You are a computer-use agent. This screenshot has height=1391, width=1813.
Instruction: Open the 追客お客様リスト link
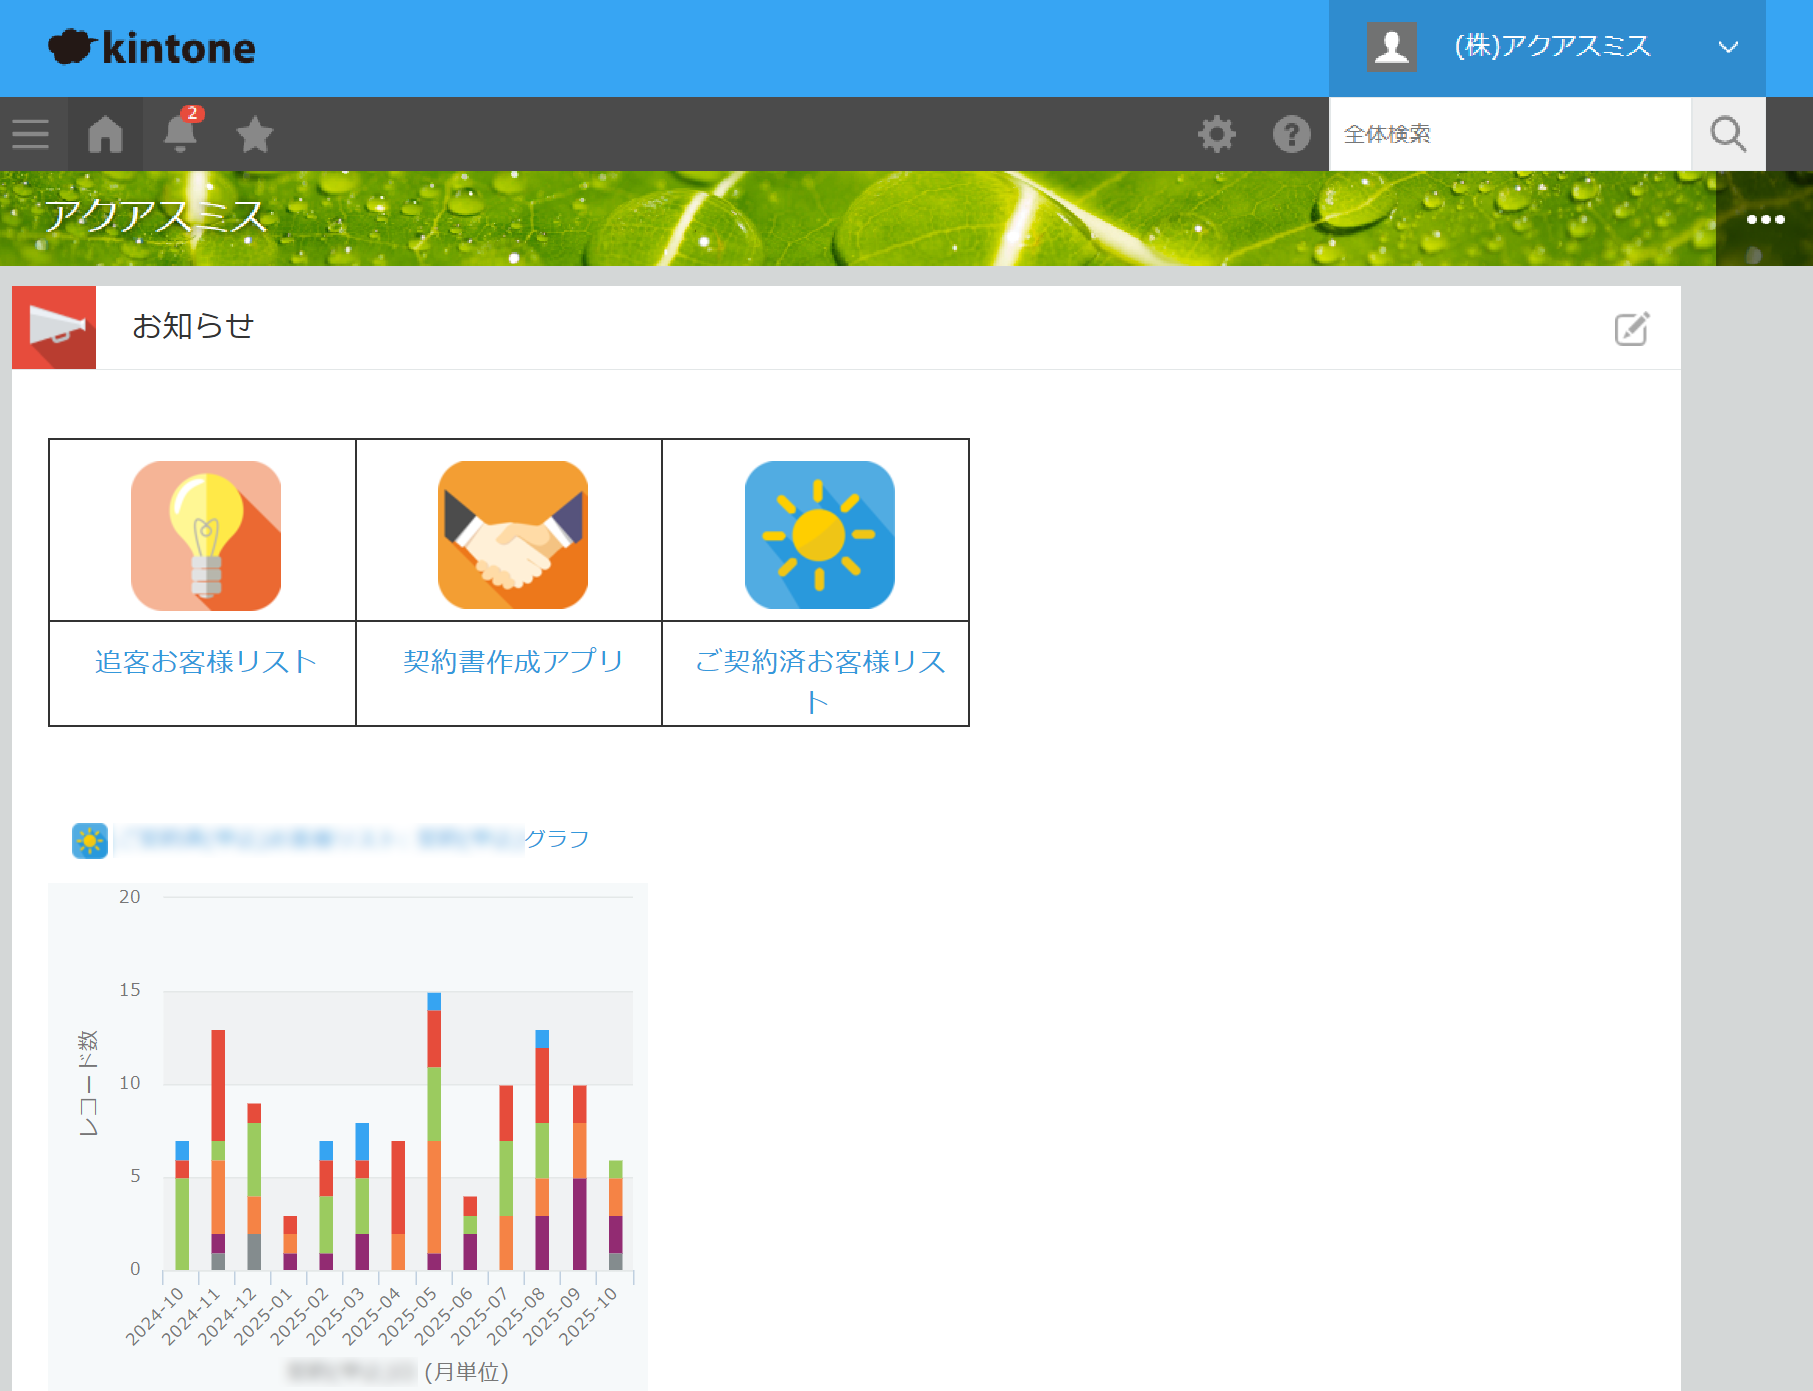click(205, 662)
